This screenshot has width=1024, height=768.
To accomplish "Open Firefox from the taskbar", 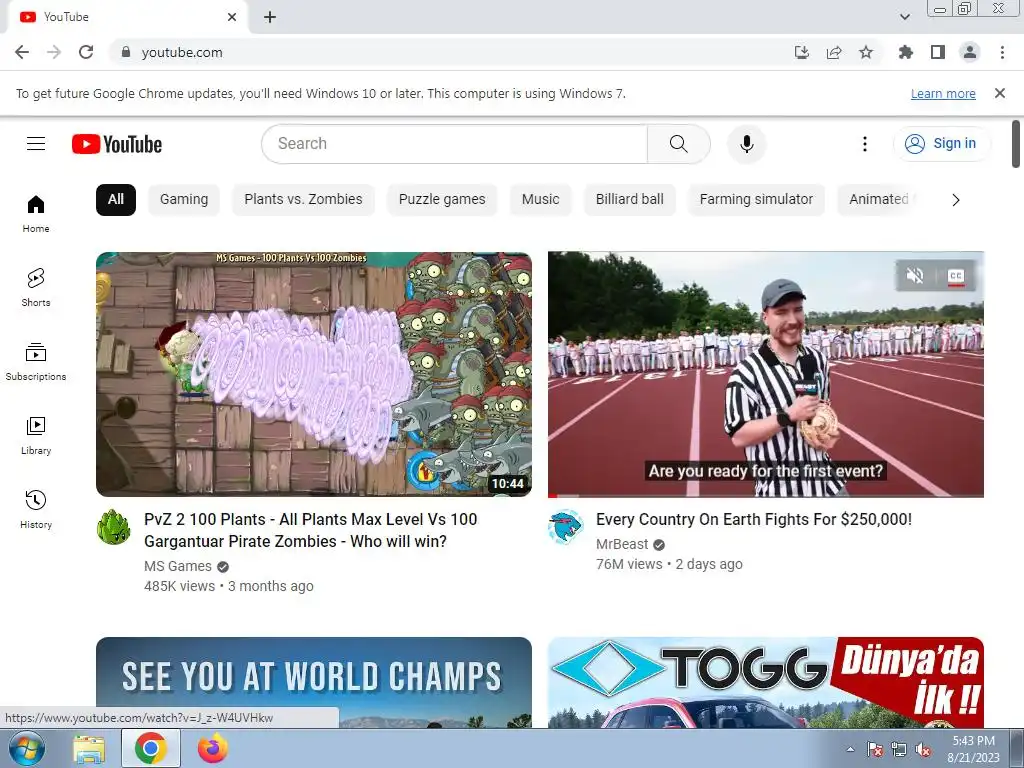I will tap(212, 748).
